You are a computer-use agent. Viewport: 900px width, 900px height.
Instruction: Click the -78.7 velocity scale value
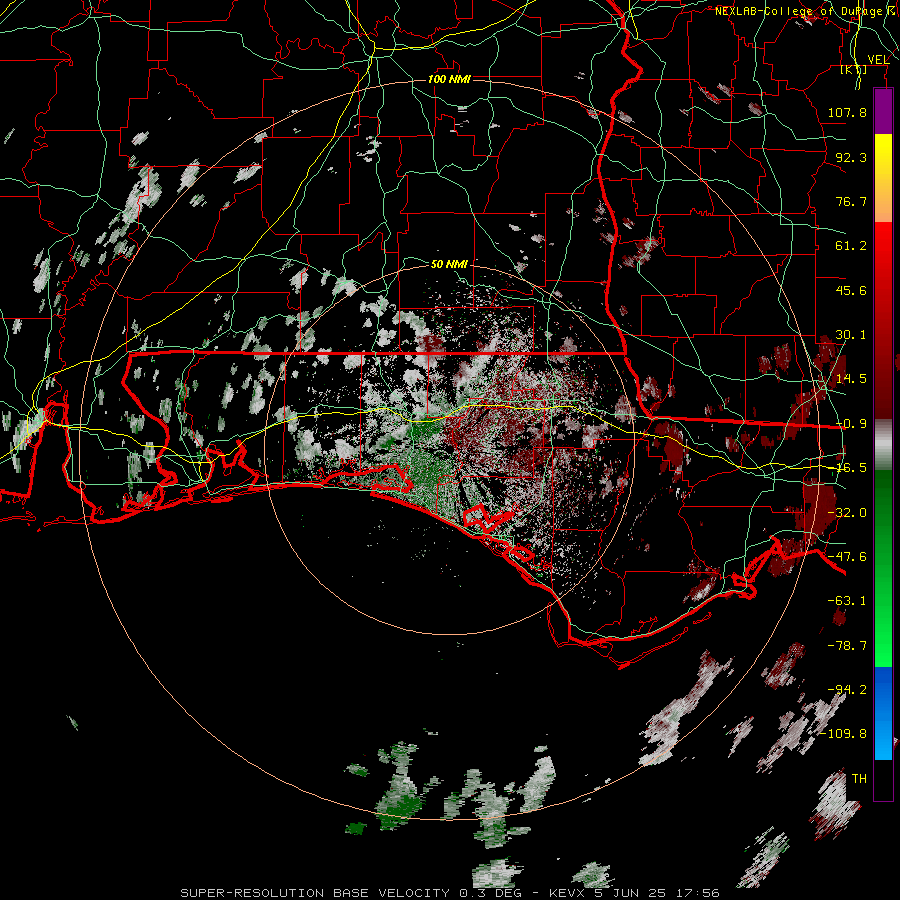(x=847, y=646)
